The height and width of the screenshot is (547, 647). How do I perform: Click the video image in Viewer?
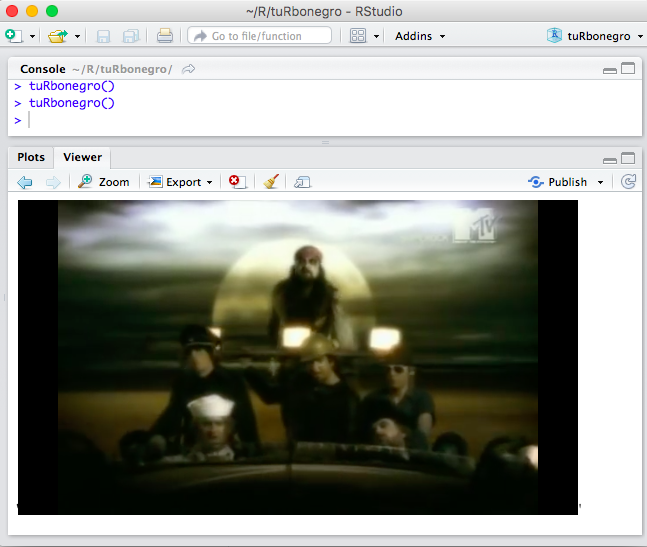pos(298,357)
